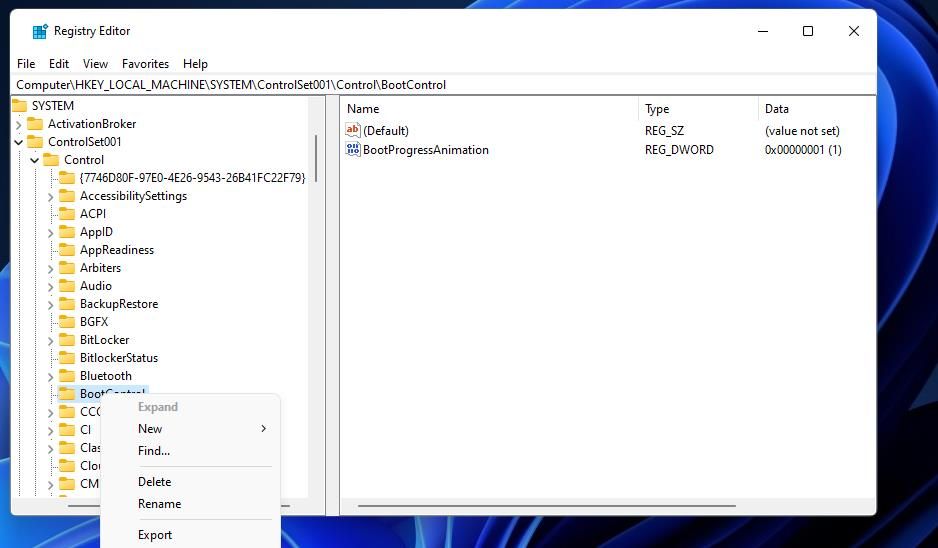Select the (Default) value name
The height and width of the screenshot is (548, 938).
pos(386,131)
